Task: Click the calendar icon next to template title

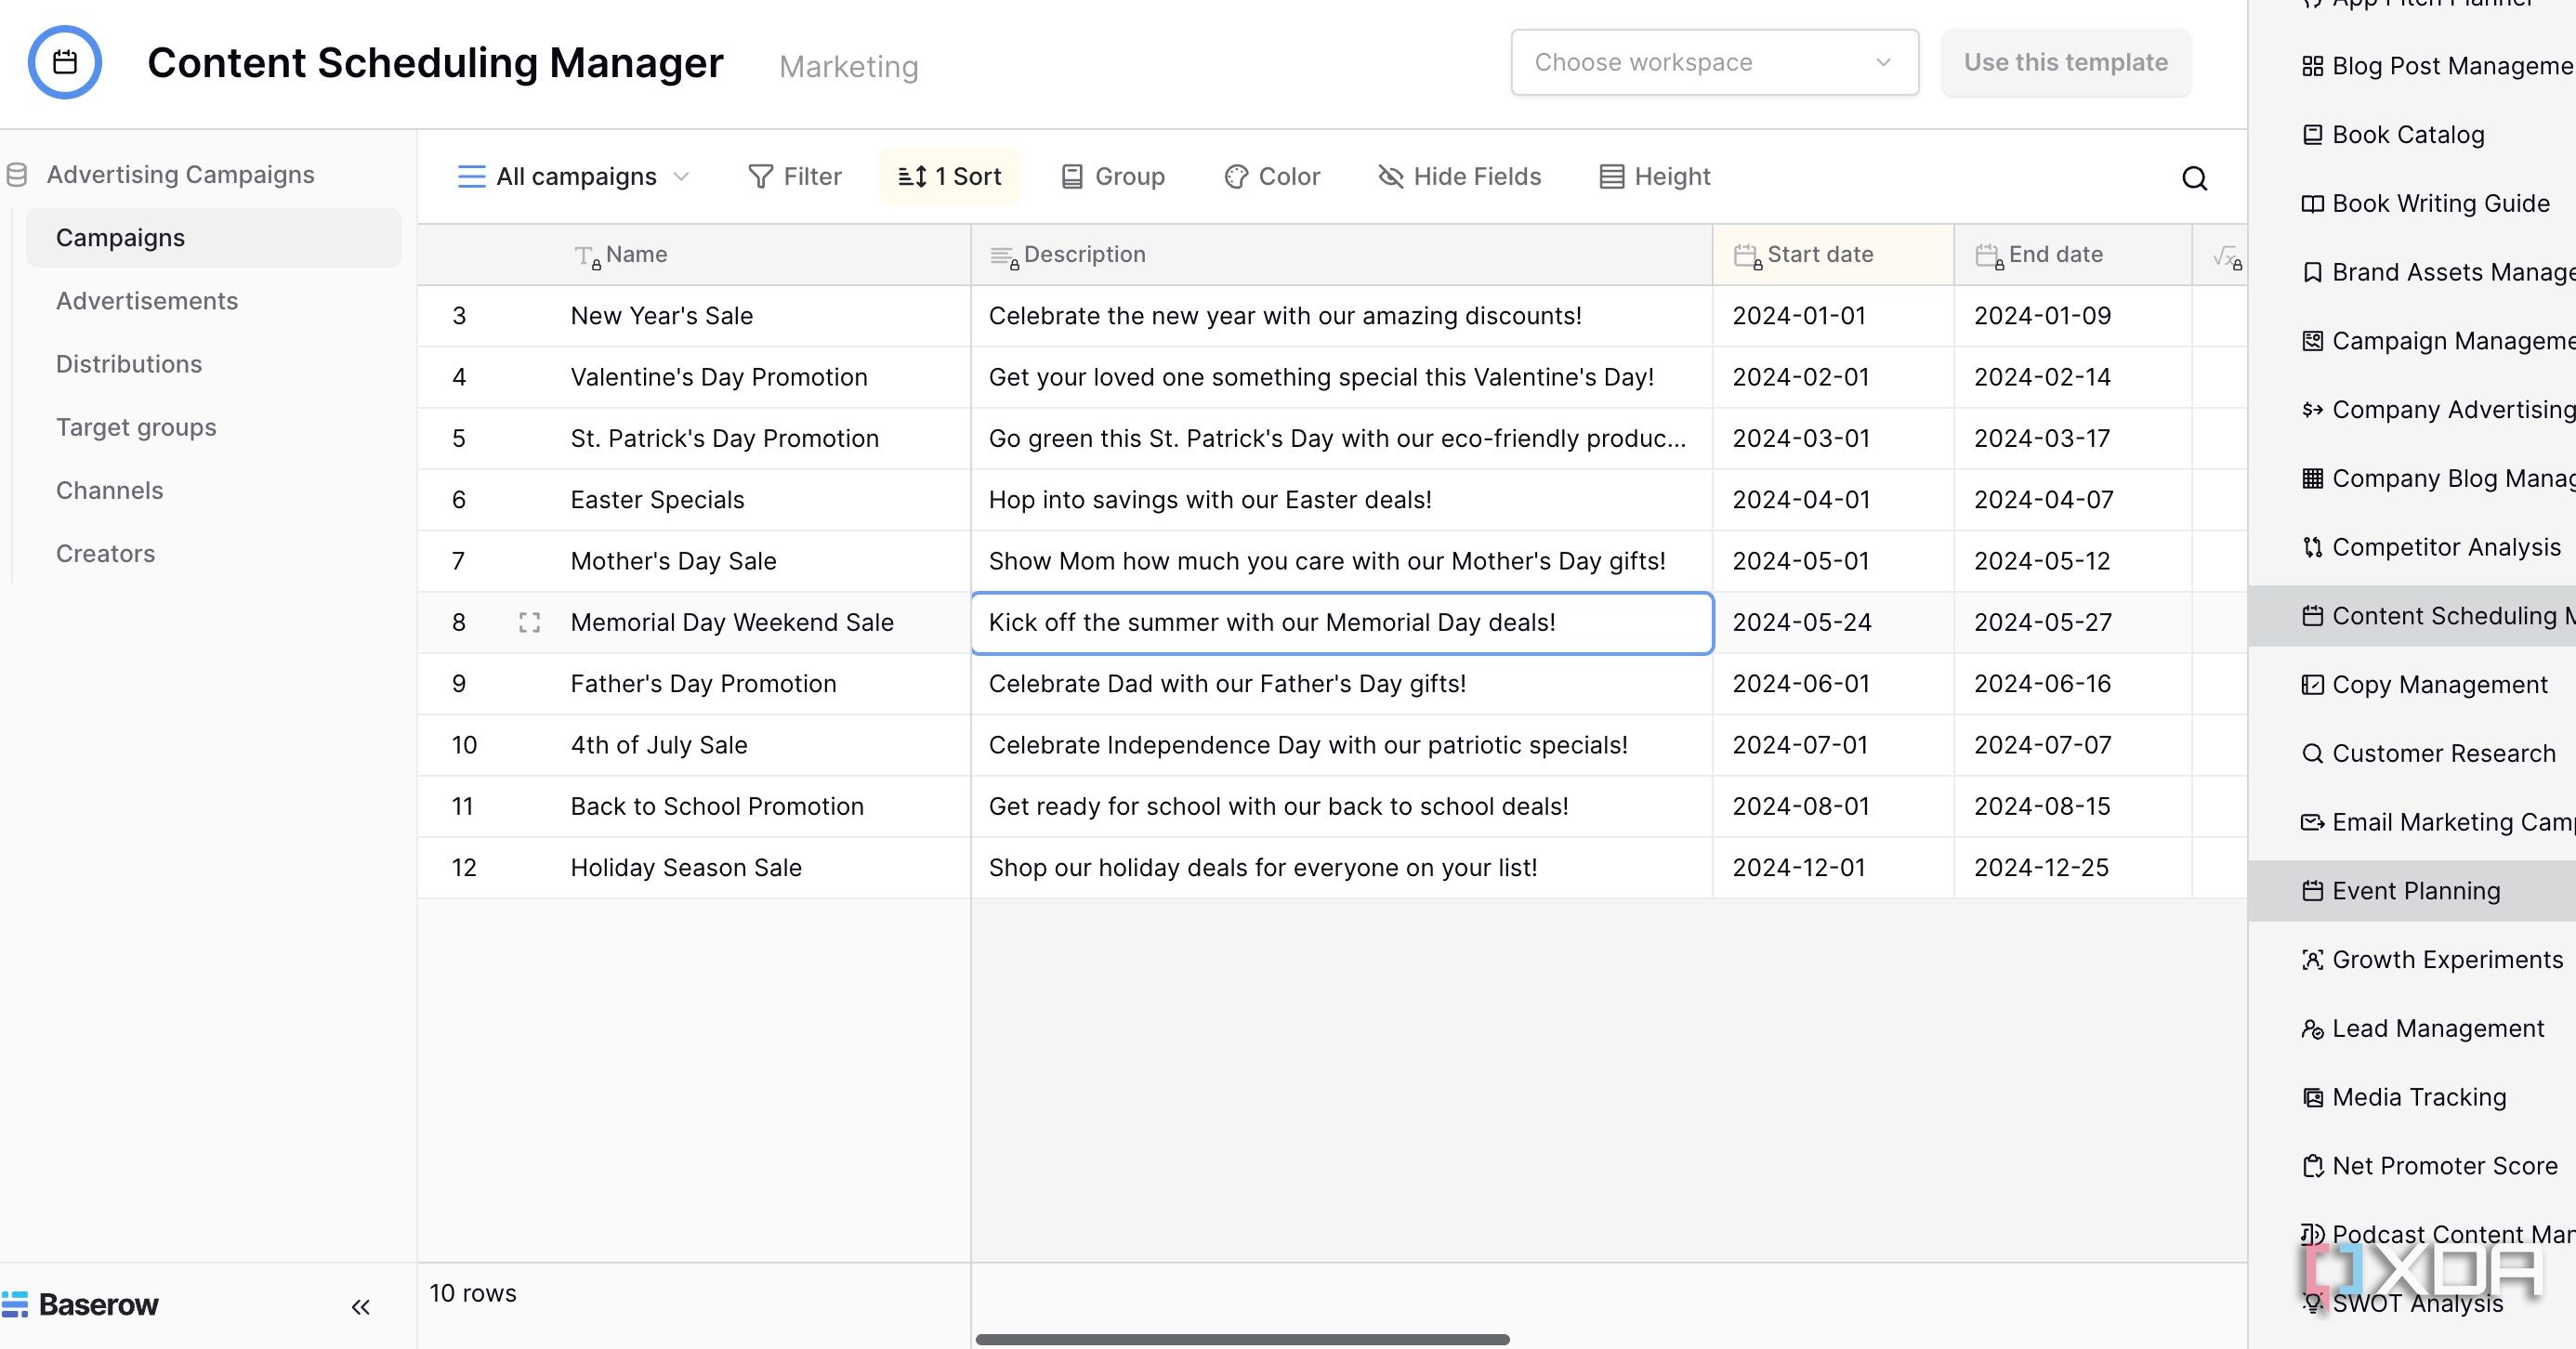Action: tap(65, 62)
